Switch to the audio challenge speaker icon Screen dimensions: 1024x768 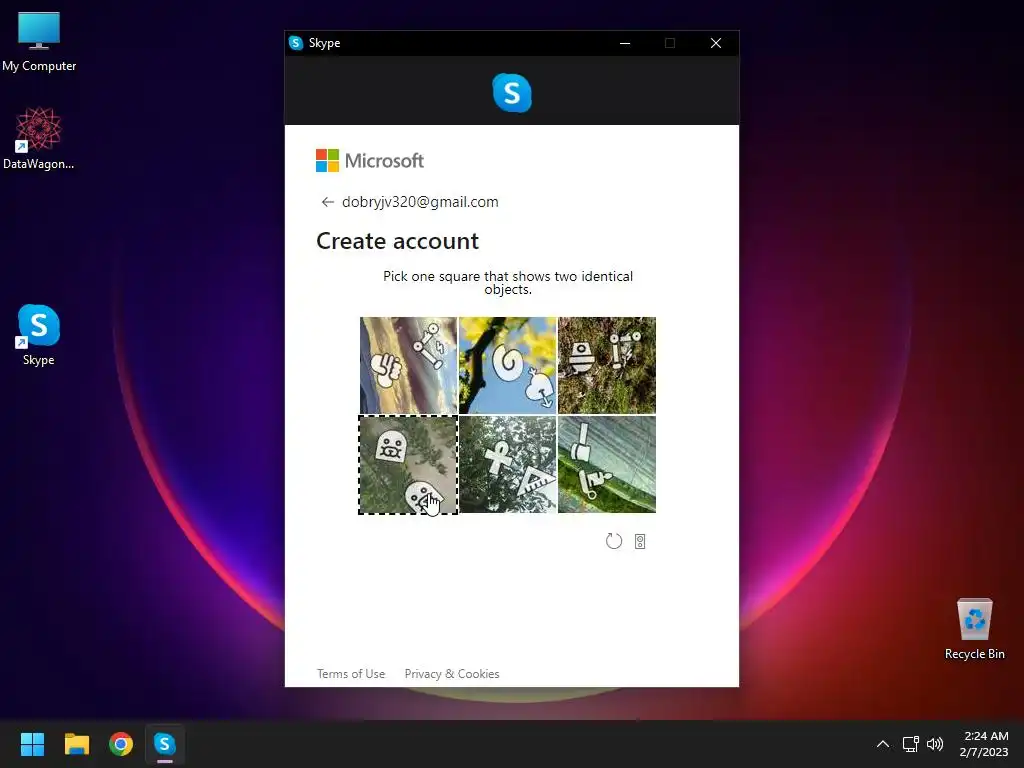[x=640, y=541]
